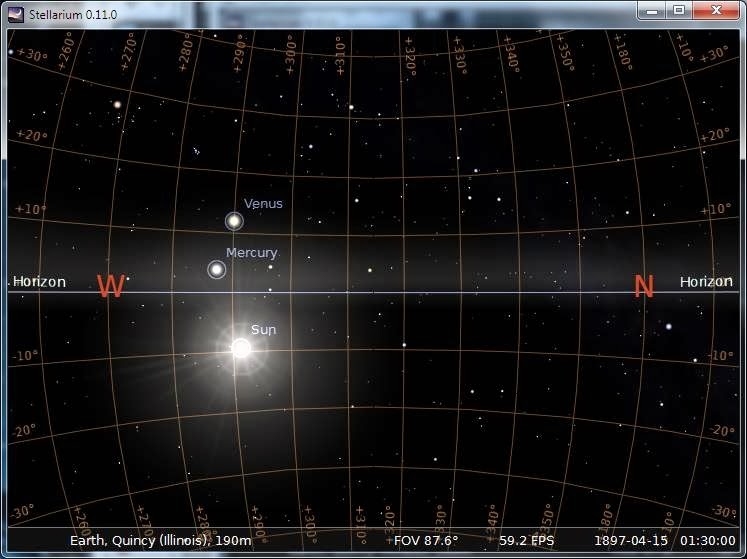Click the "-20°" altitude label on right edge
Image resolution: width=747 pixels, height=559 pixels.
pos(722,431)
